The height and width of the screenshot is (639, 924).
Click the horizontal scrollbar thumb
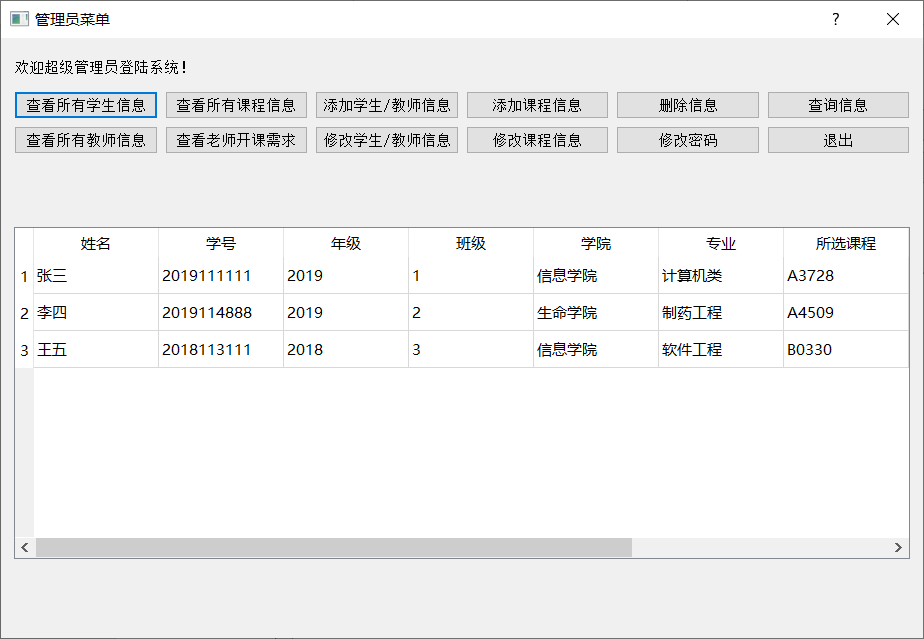pyautogui.click(x=334, y=548)
